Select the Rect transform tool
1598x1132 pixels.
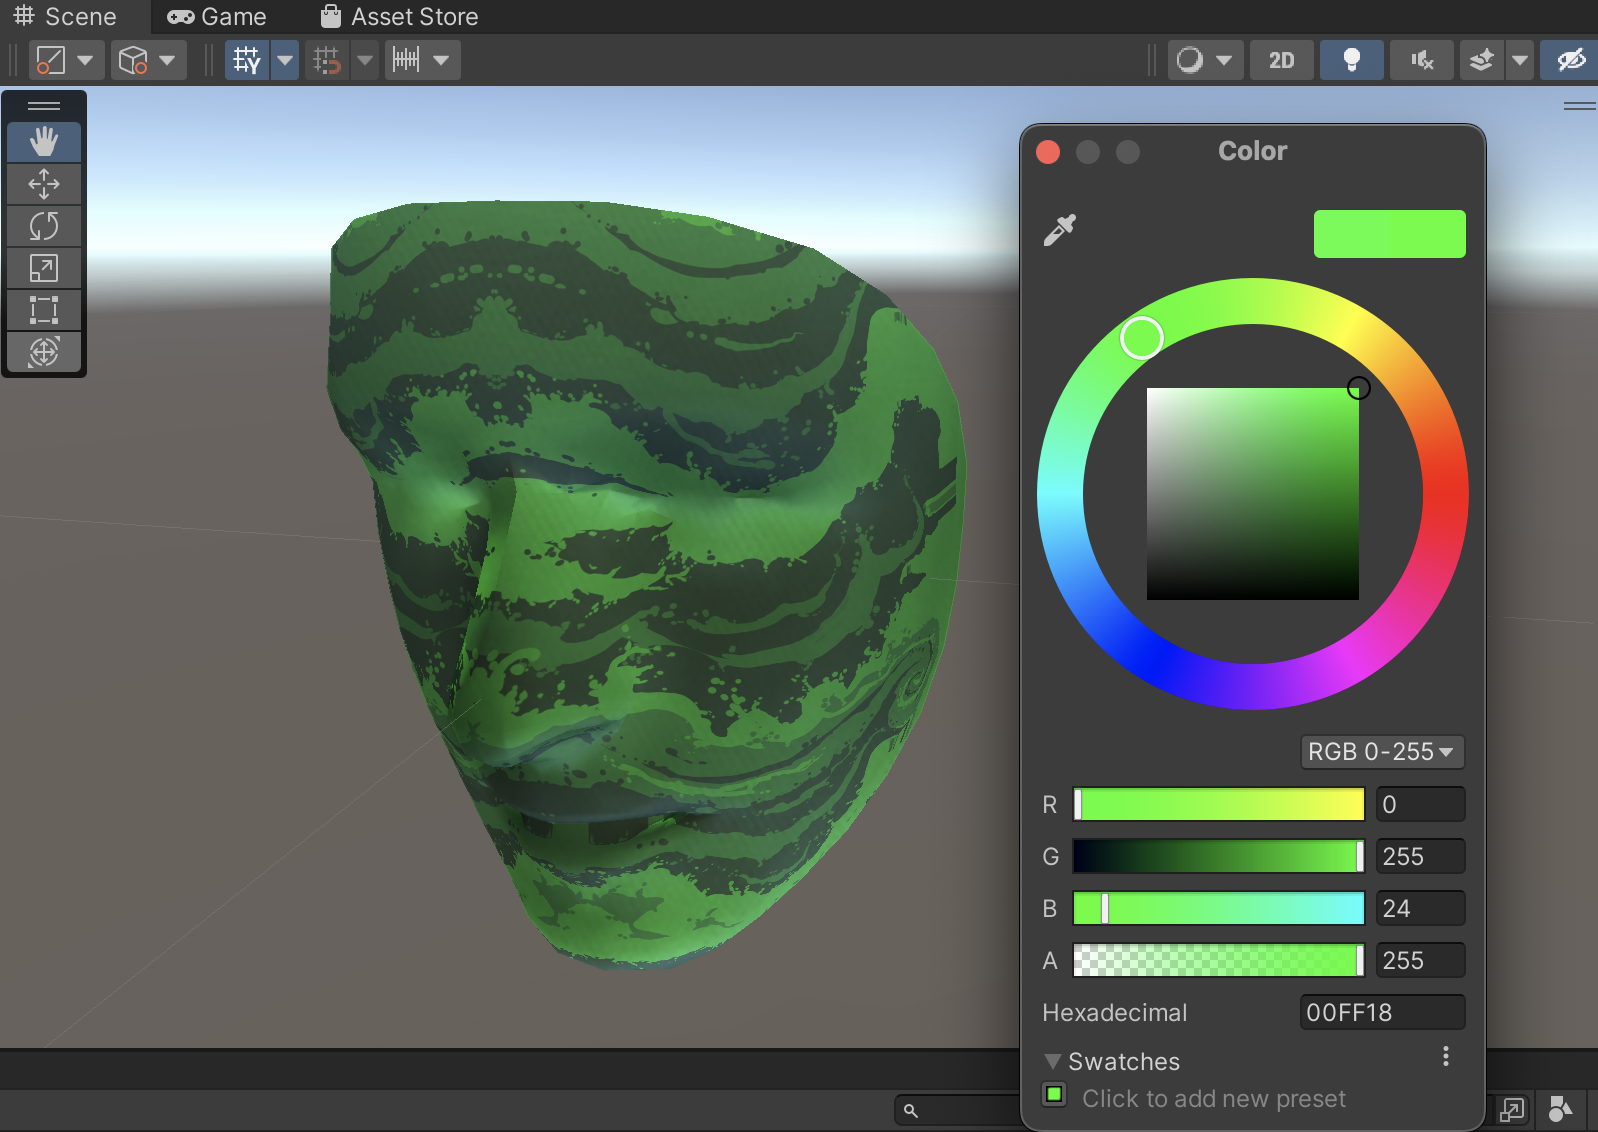(x=44, y=310)
